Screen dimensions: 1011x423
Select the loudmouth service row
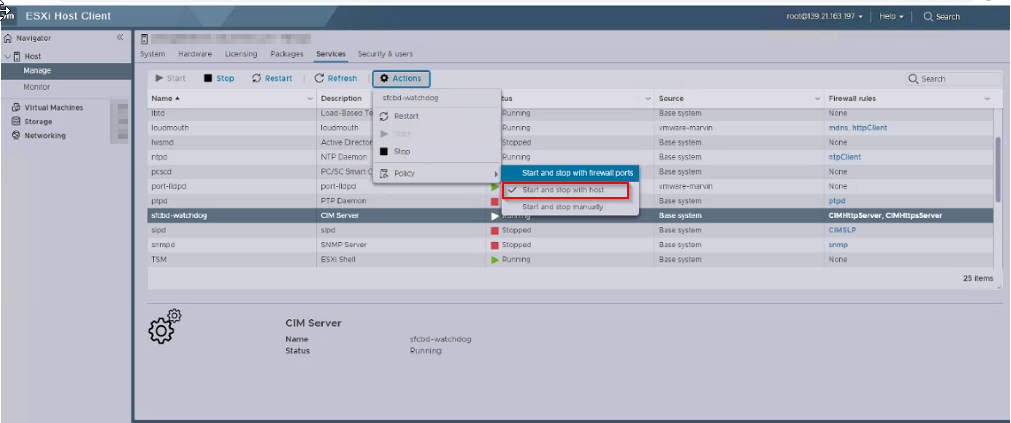tap(571, 128)
